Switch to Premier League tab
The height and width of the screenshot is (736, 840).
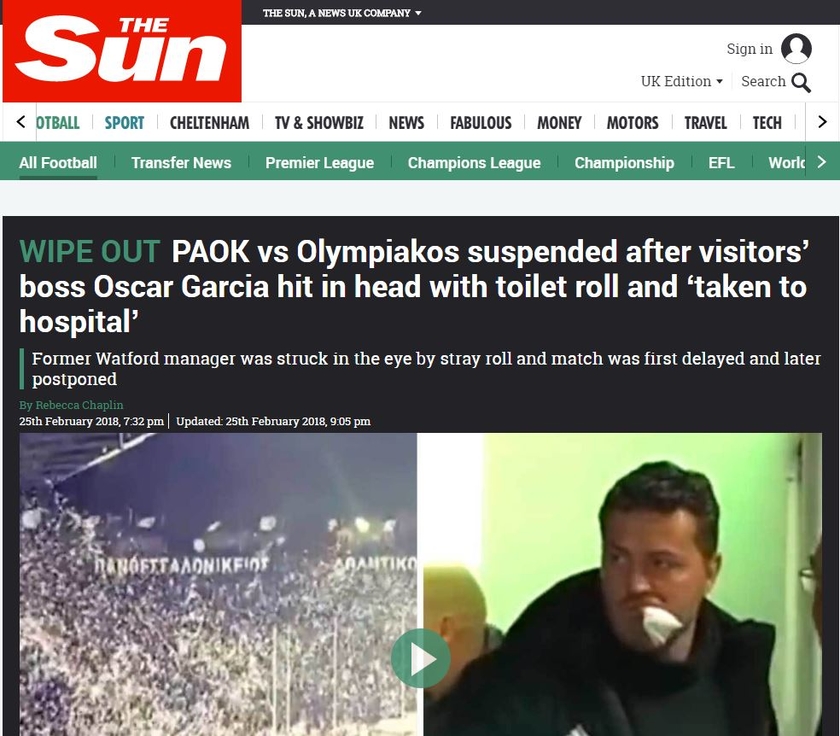click(x=319, y=162)
